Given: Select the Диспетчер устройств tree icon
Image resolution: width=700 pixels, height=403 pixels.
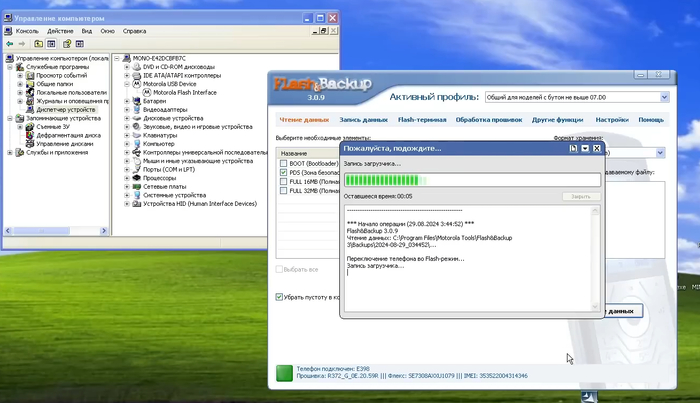Looking at the screenshot, I should (30, 110).
